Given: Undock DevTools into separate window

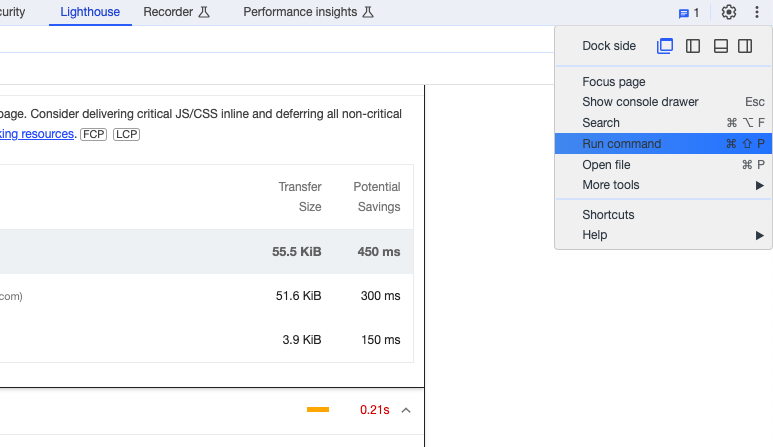Looking at the screenshot, I should (x=665, y=46).
